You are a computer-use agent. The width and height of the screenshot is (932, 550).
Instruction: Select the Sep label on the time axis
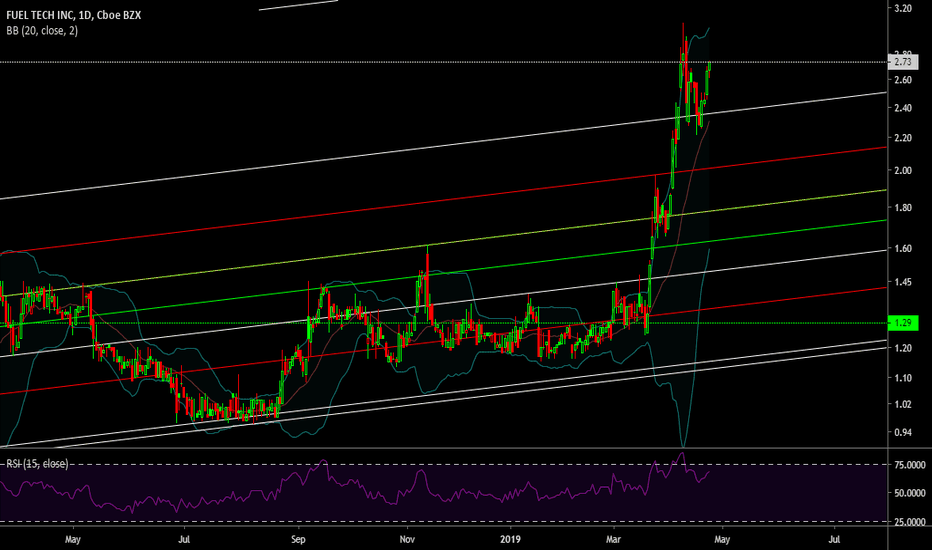[298, 539]
